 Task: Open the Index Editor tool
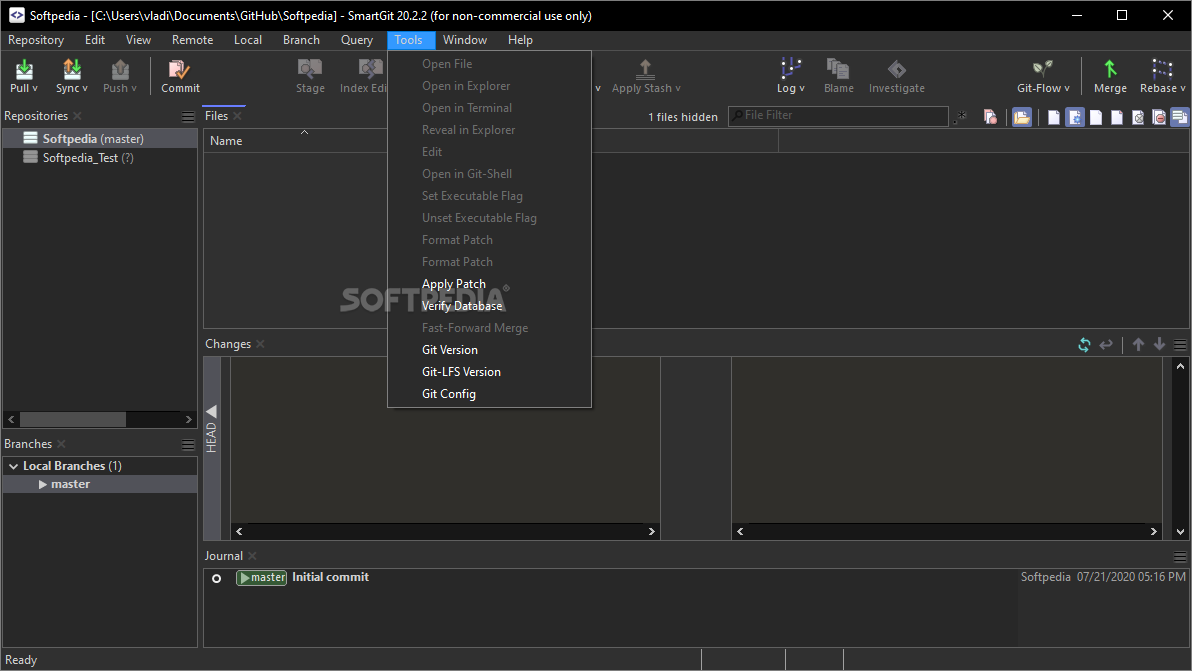coord(363,76)
